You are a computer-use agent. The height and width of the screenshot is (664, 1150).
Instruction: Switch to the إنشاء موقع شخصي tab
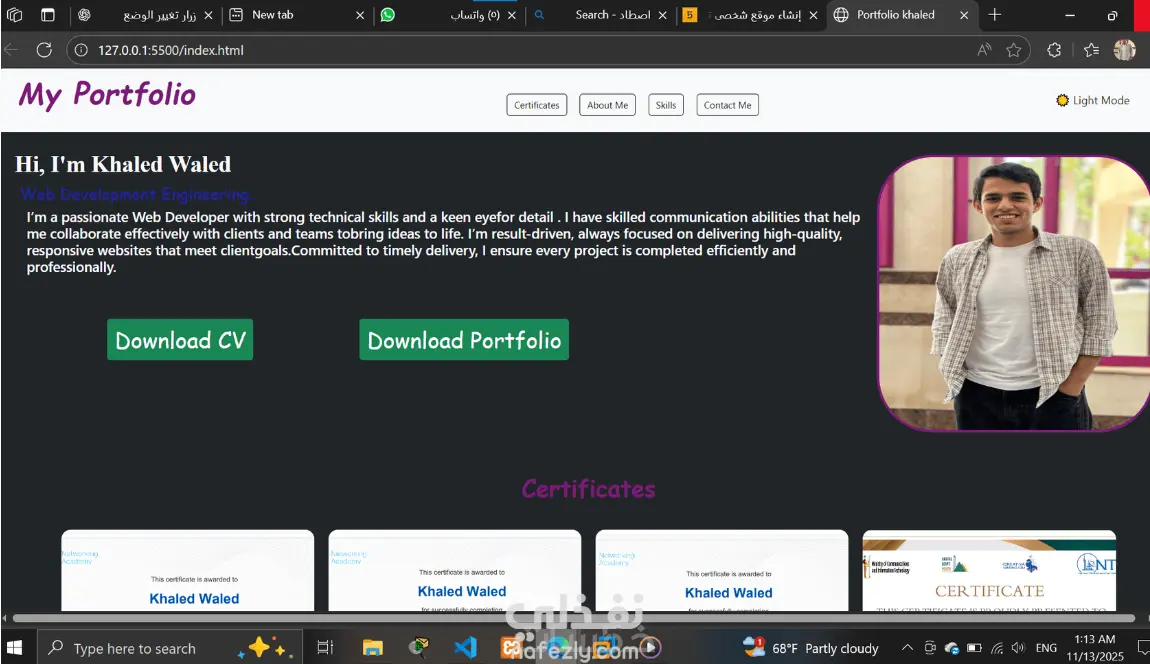750,15
